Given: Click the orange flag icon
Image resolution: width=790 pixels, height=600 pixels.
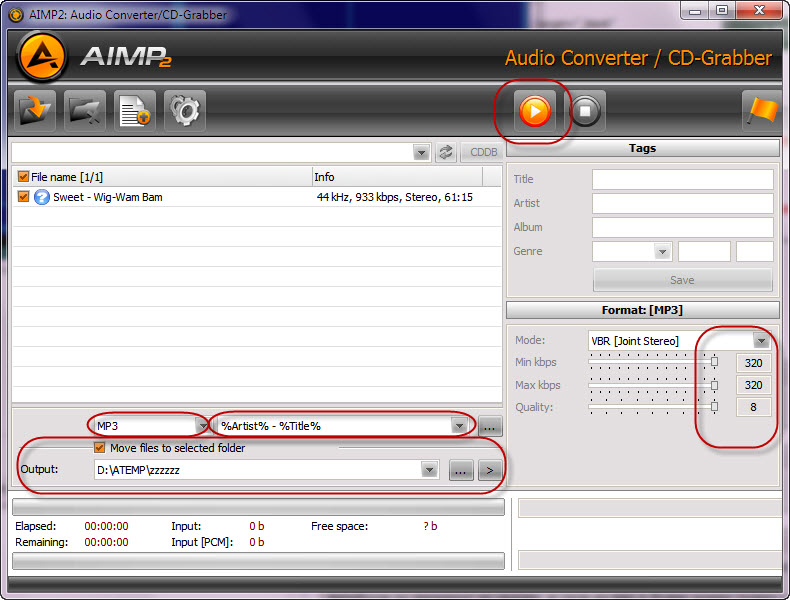Looking at the screenshot, I should coord(762,111).
